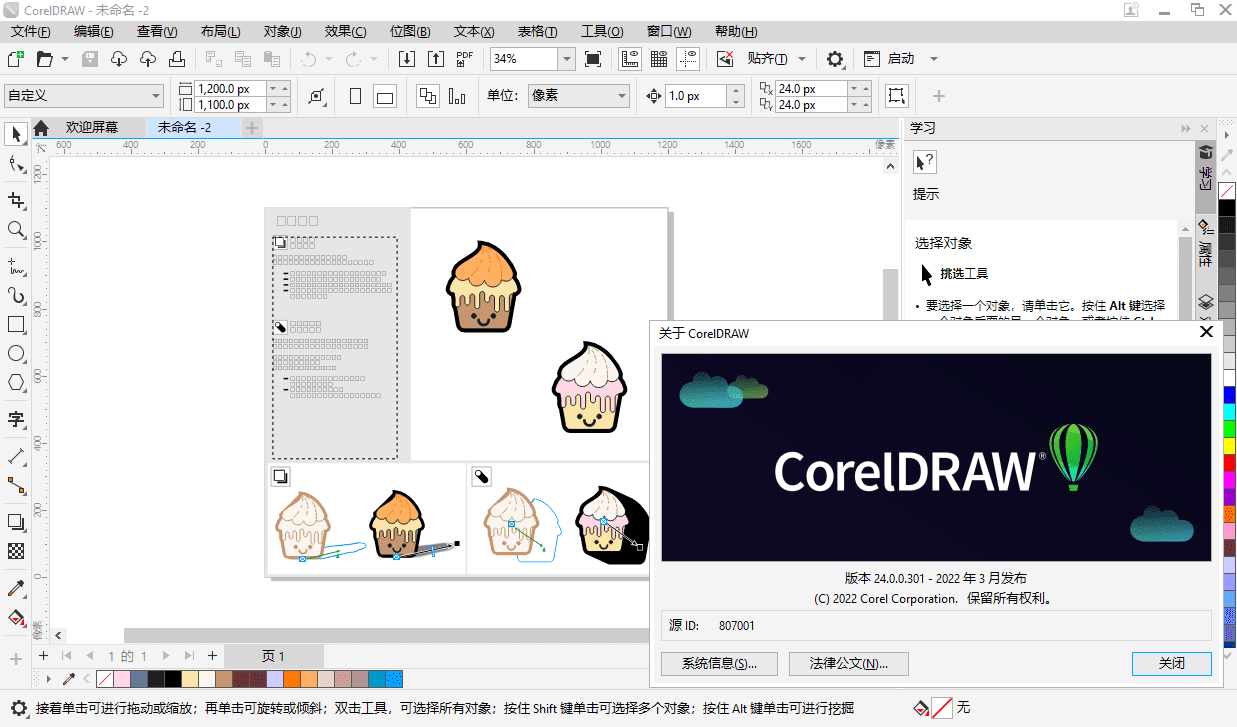This screenshot has width=1237, height=727.
Task: Click the Publish to PDF icon
Action: [x=465, y=59]
